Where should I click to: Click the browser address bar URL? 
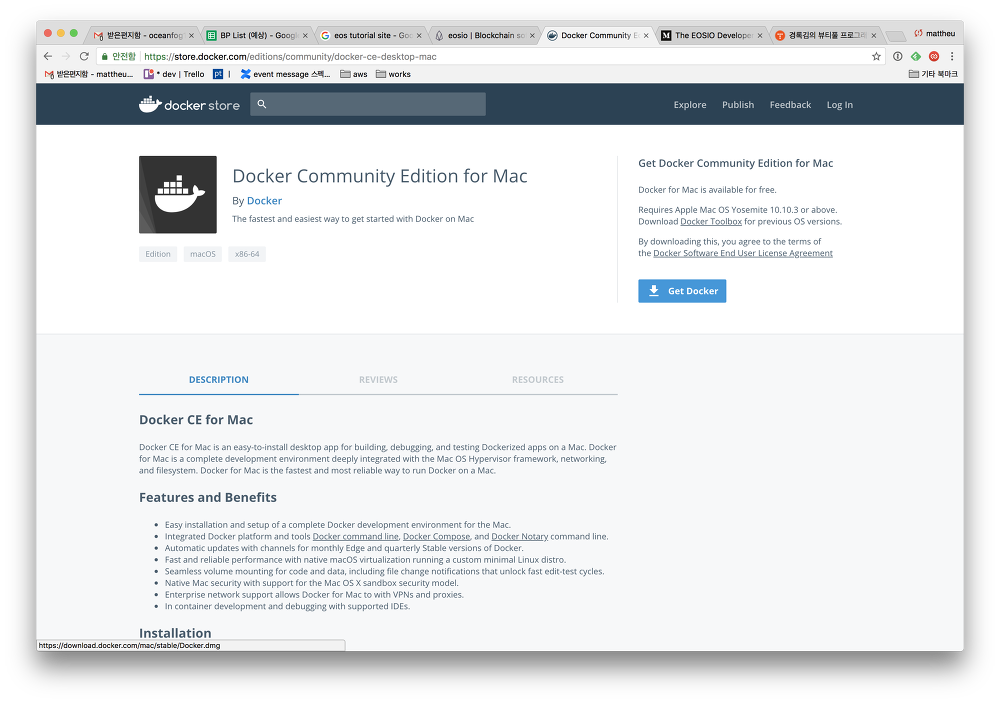point(290,56)
